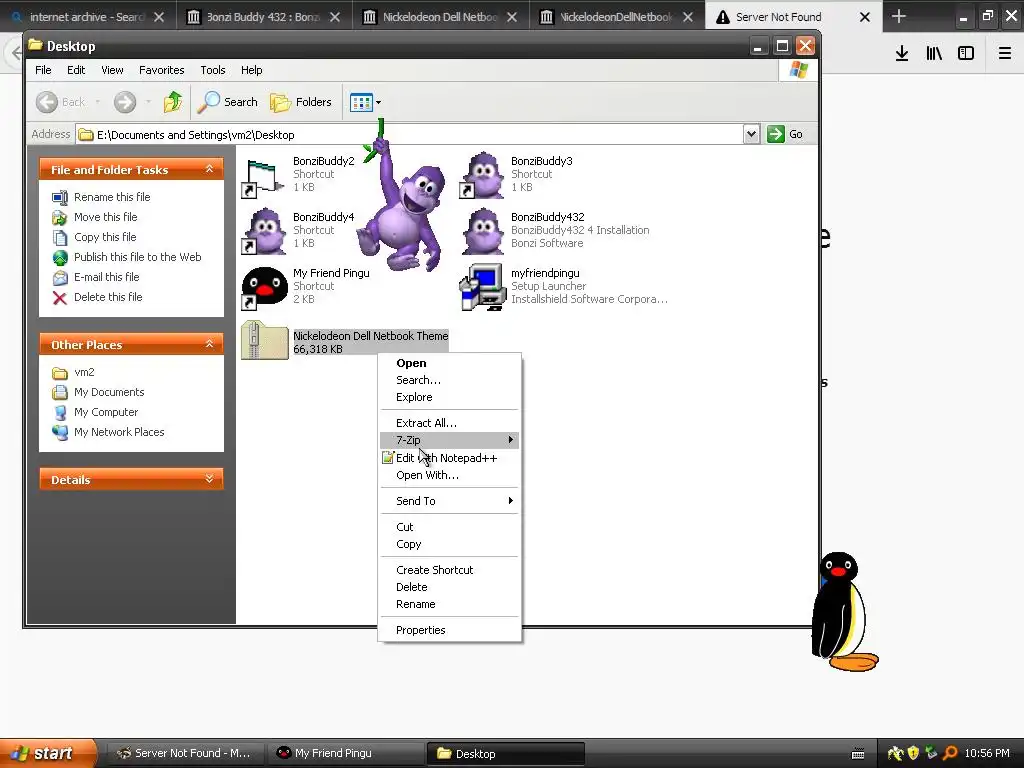
Task: Choose Copy in the context menu
Action: pyautogui.click(x=449, y=544)
